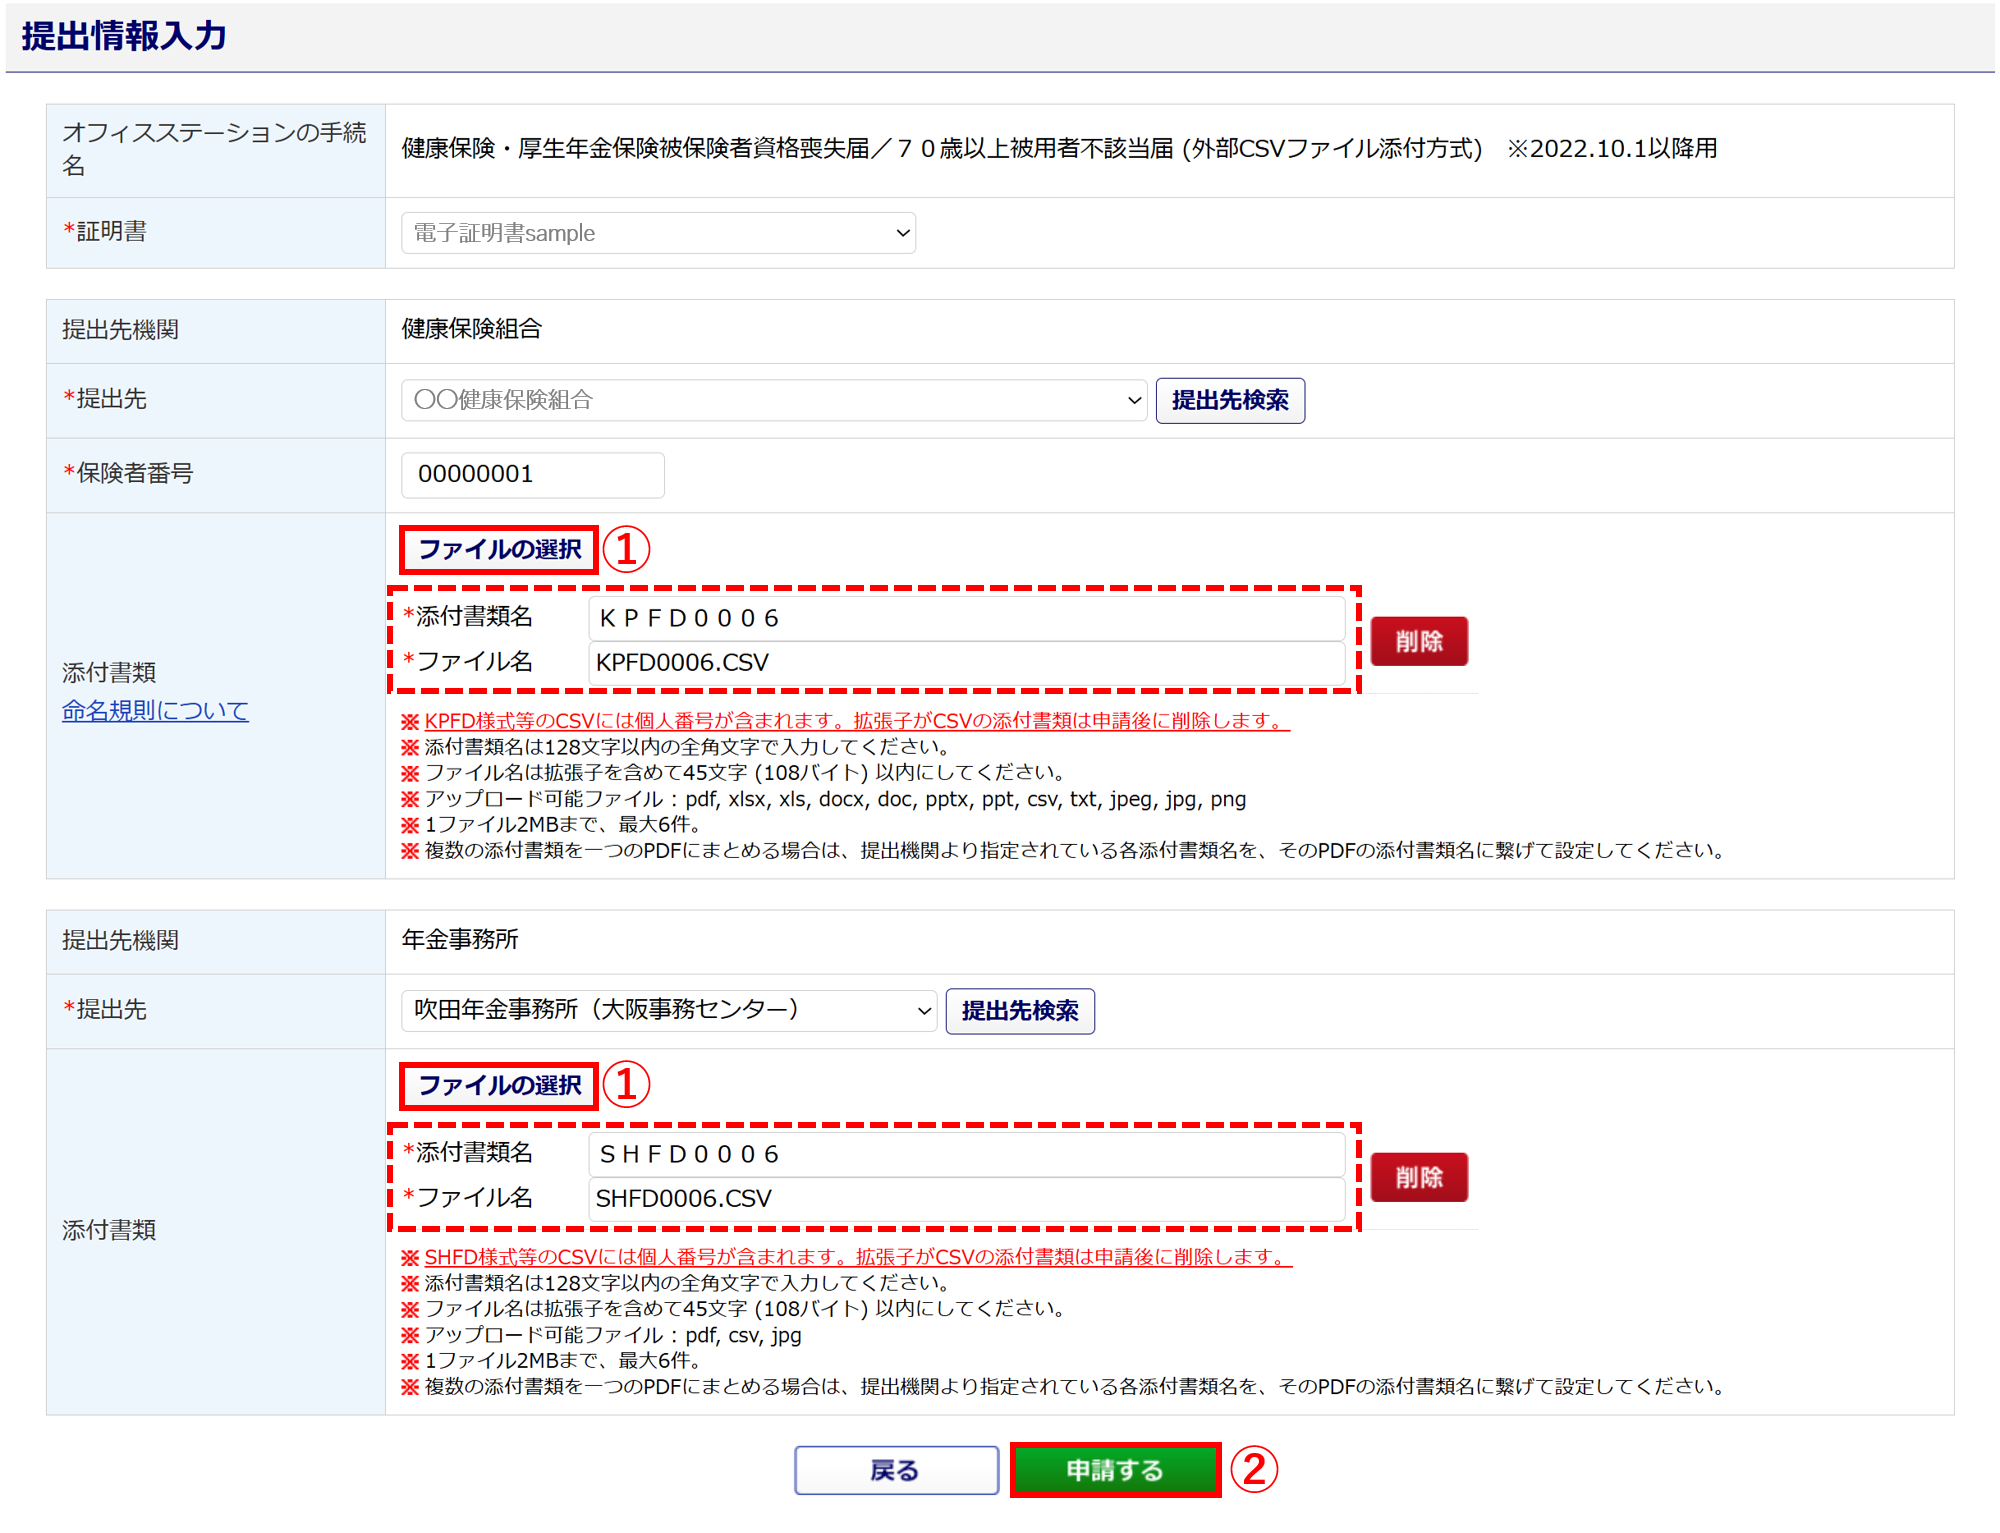Click the 提出情報入力 page heading
The height and width of the screenshot is (1533, 2000).
pyautogui.click(x=124, y=36)
